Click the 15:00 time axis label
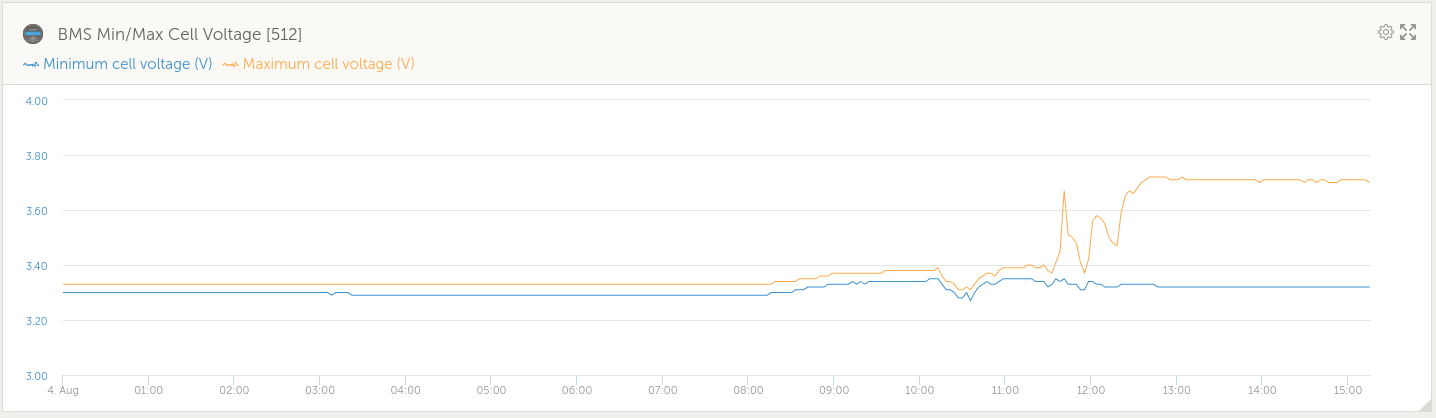This screenshot has width=1436, height=418. (1348, 390)
